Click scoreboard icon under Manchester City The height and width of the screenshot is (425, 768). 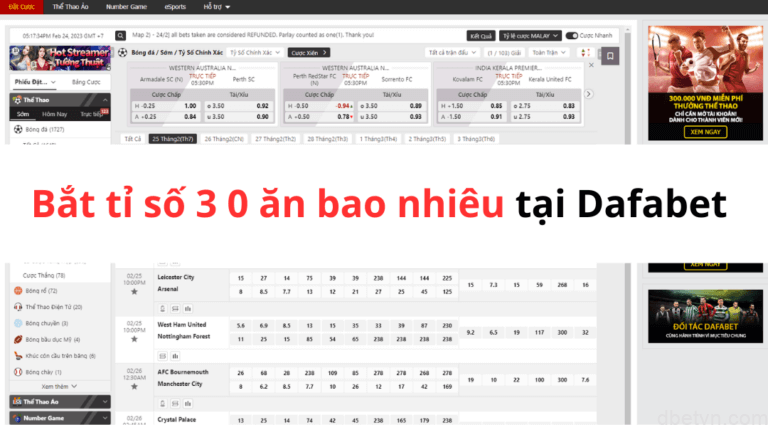pos(175,403)
